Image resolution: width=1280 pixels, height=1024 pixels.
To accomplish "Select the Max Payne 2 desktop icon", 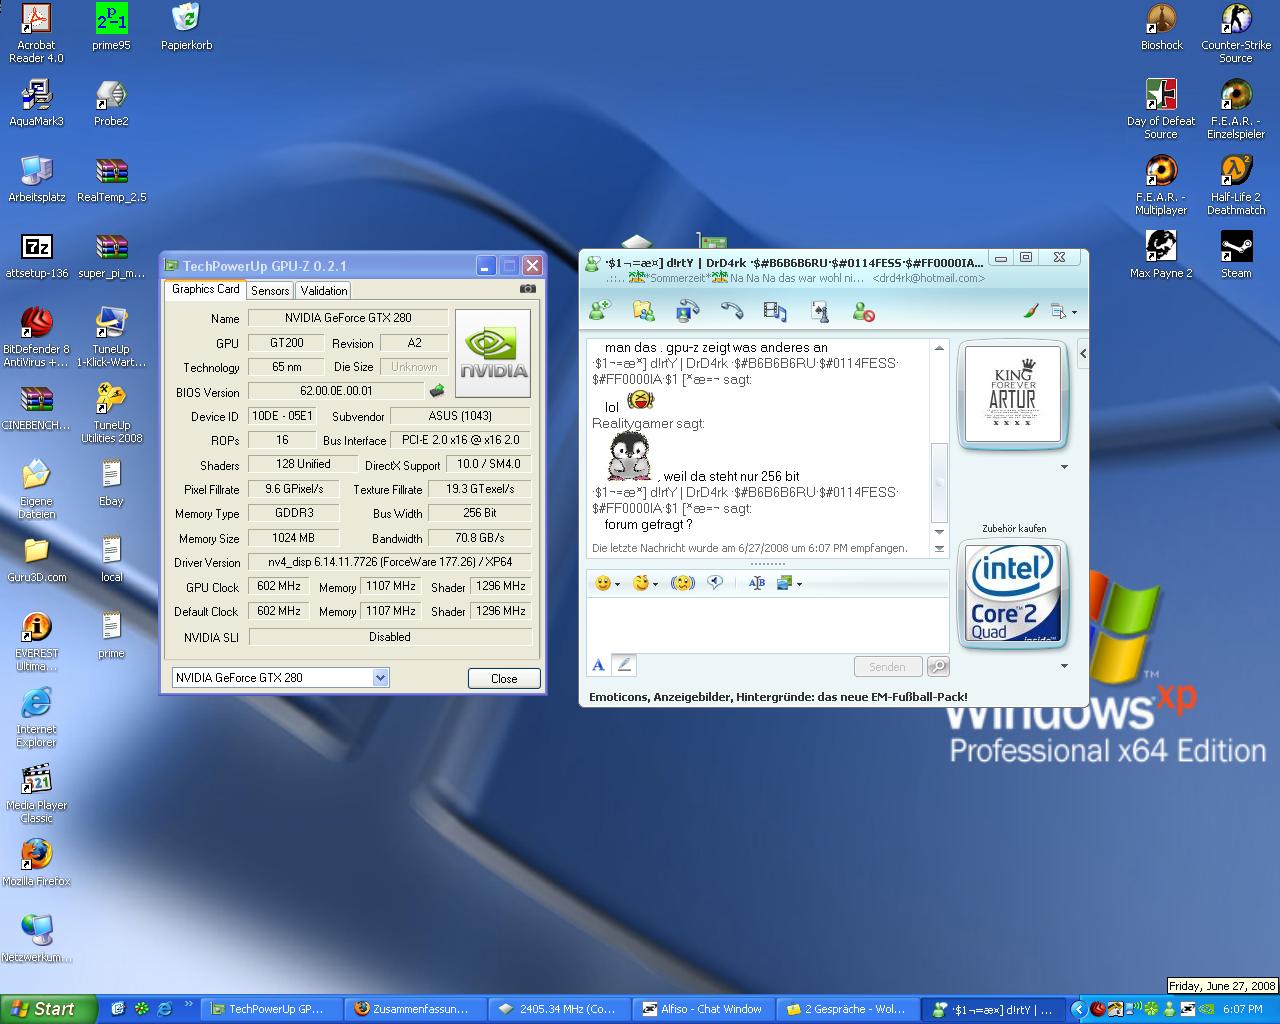I will tap(1161, 255).
